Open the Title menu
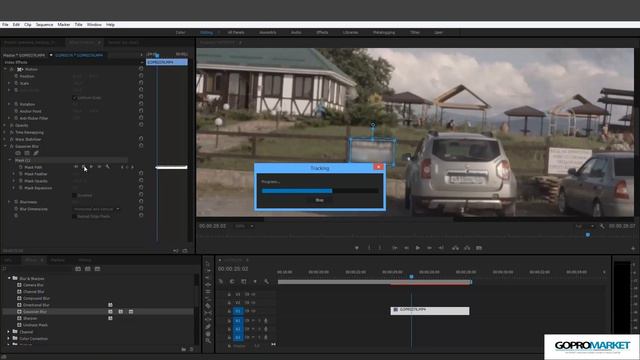The height and width of the screenshot is (360, 640). point(78,24)
